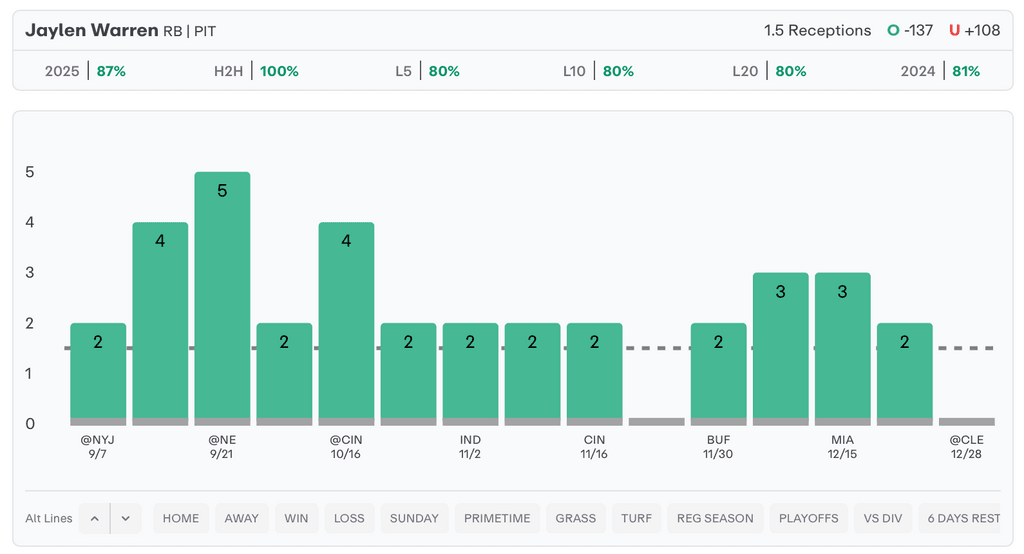Apply the REG SEASON filter
The width and height of the screenshot is (1024, 554).
pyautogui.click(x=715, y=518)
